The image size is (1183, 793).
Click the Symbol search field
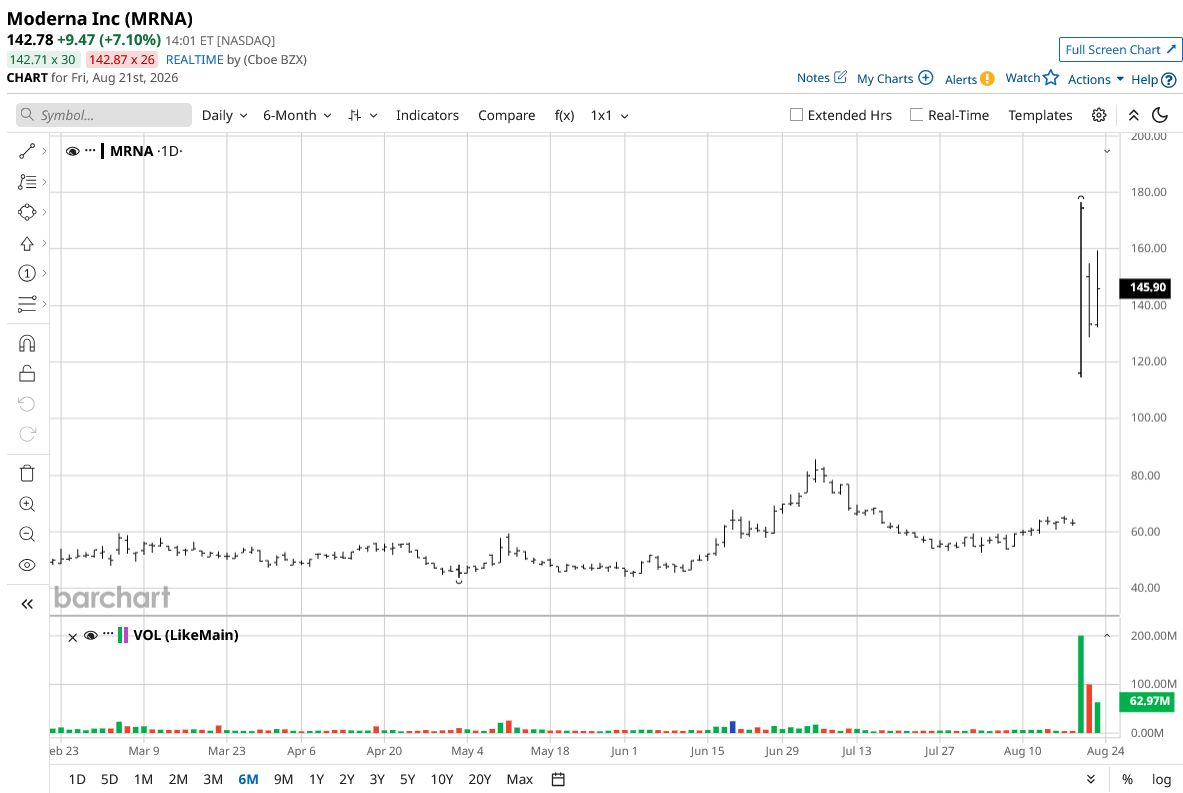103,115
